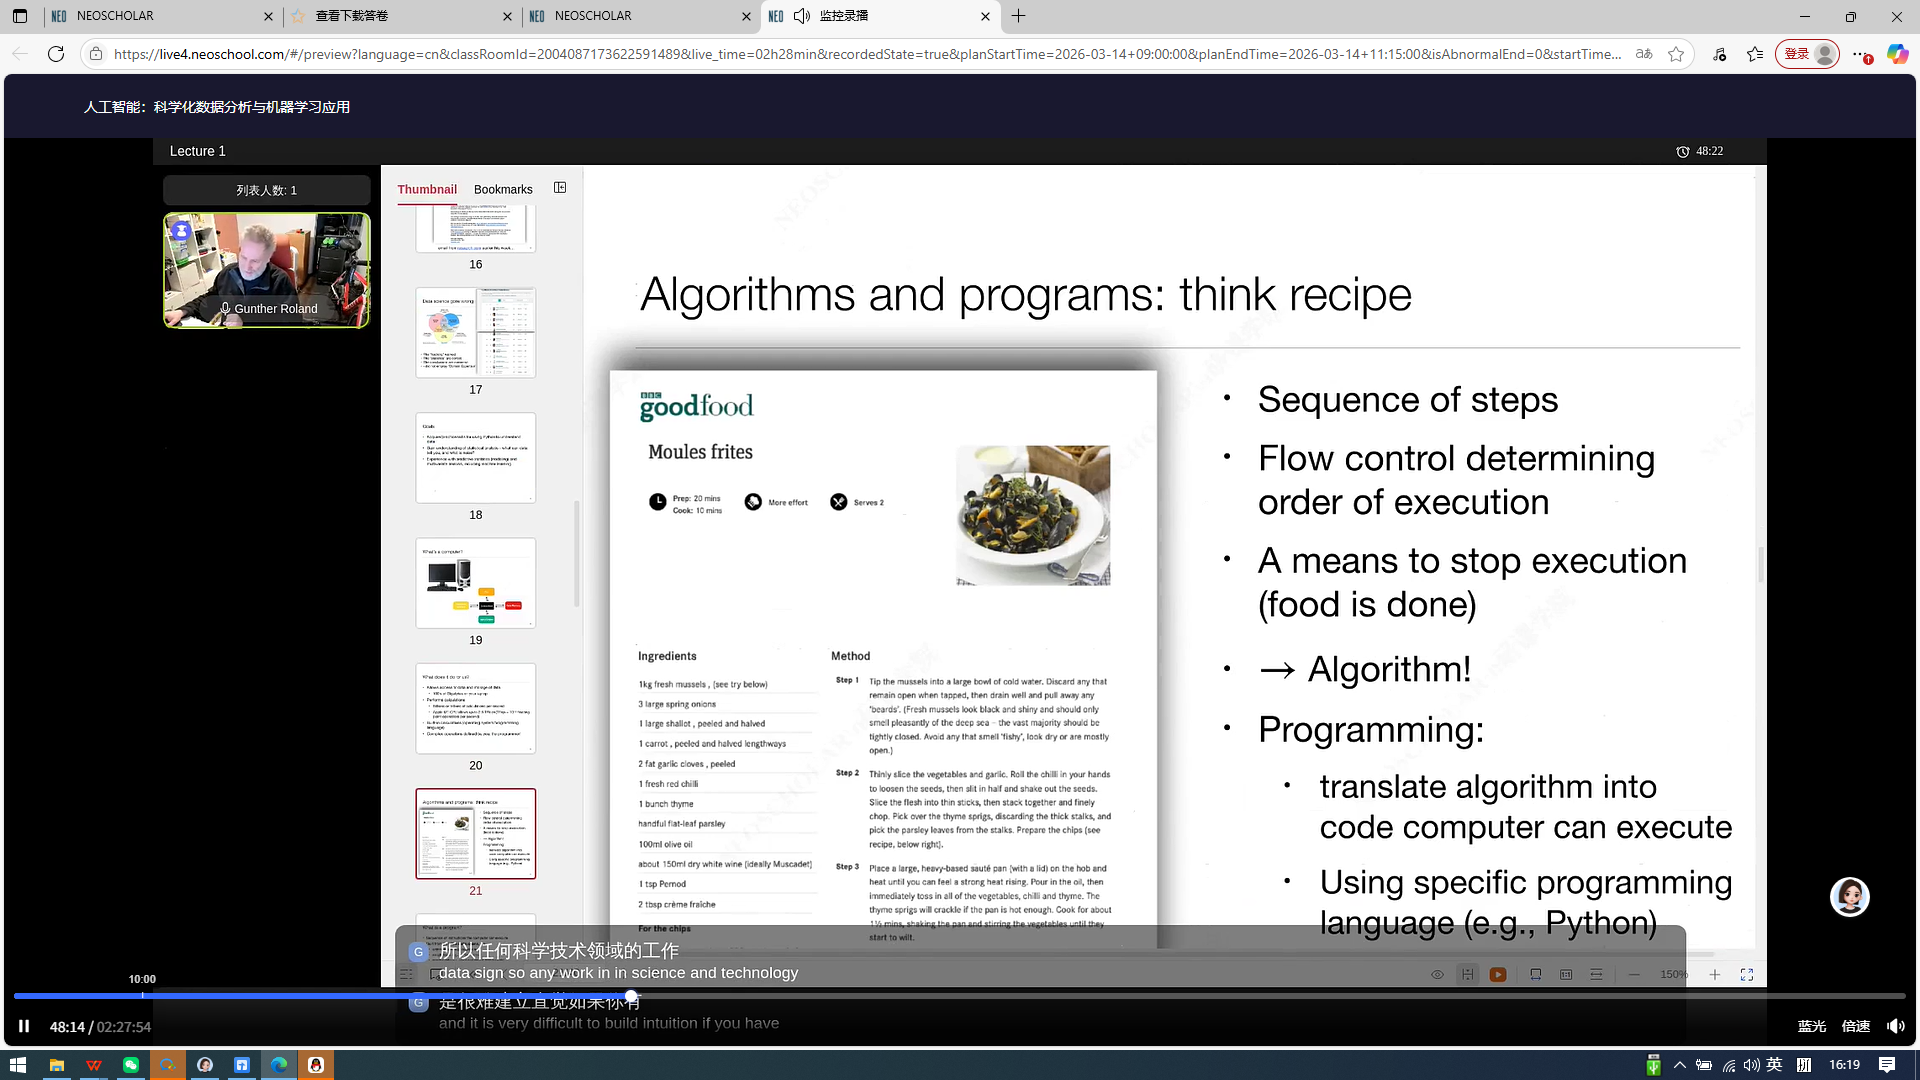This screenshot has height=1080, width=1920.
Task: Open slide 19 thumbnail
Action: tap(476, 583)
